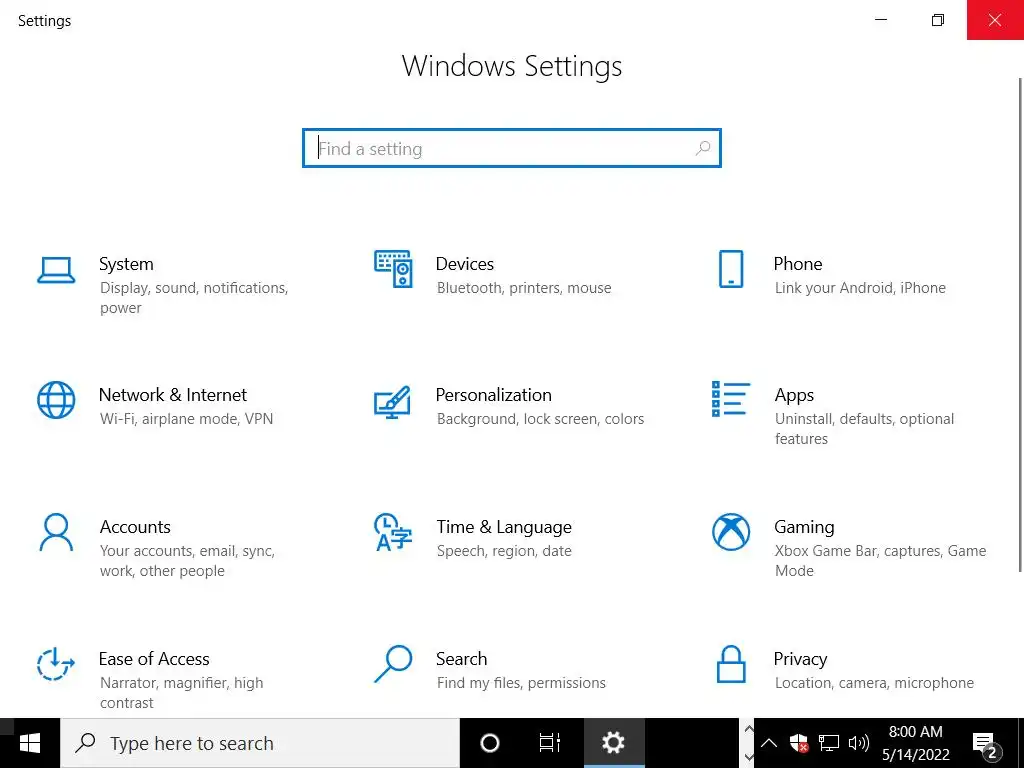Image resolution: width=1024 pixels, height=768 pixels.
Task: Open Accounts person icon
Action: click(x=56, y=532)
